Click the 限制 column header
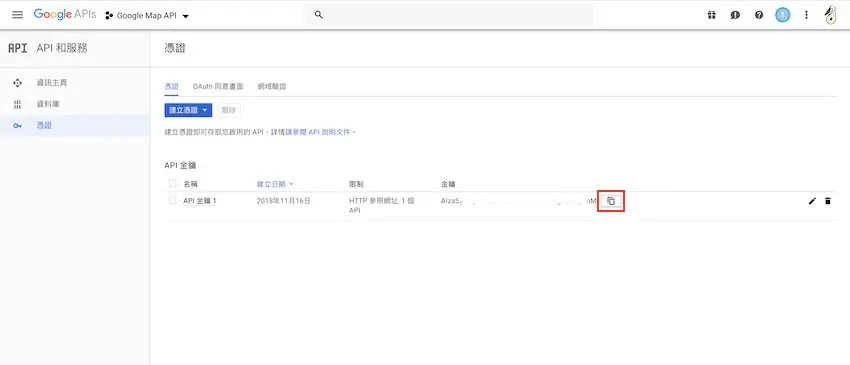The width and height of the screenshot is (850, 365). pyautogui.click(x=356, y=184)
